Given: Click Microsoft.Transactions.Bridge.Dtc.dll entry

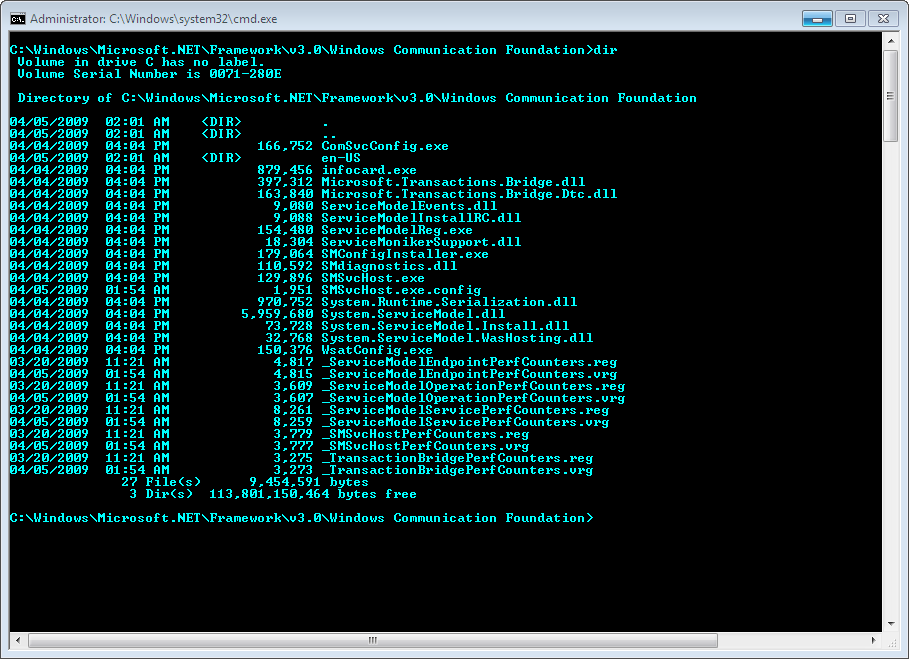Looking at the screenshot, I should (x=469, y=194).
